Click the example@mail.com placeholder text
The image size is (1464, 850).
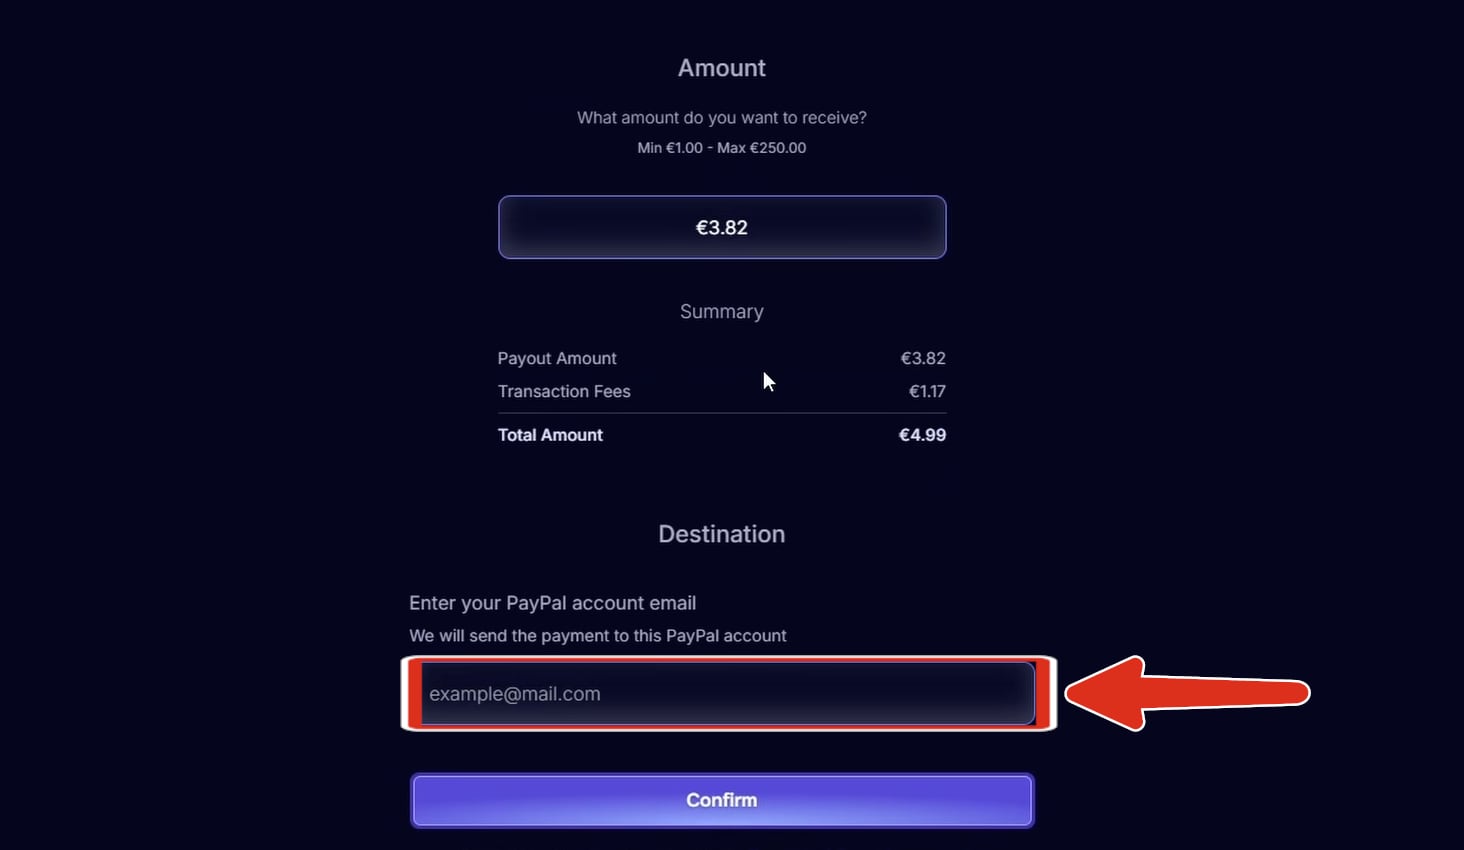coord(515,694)
